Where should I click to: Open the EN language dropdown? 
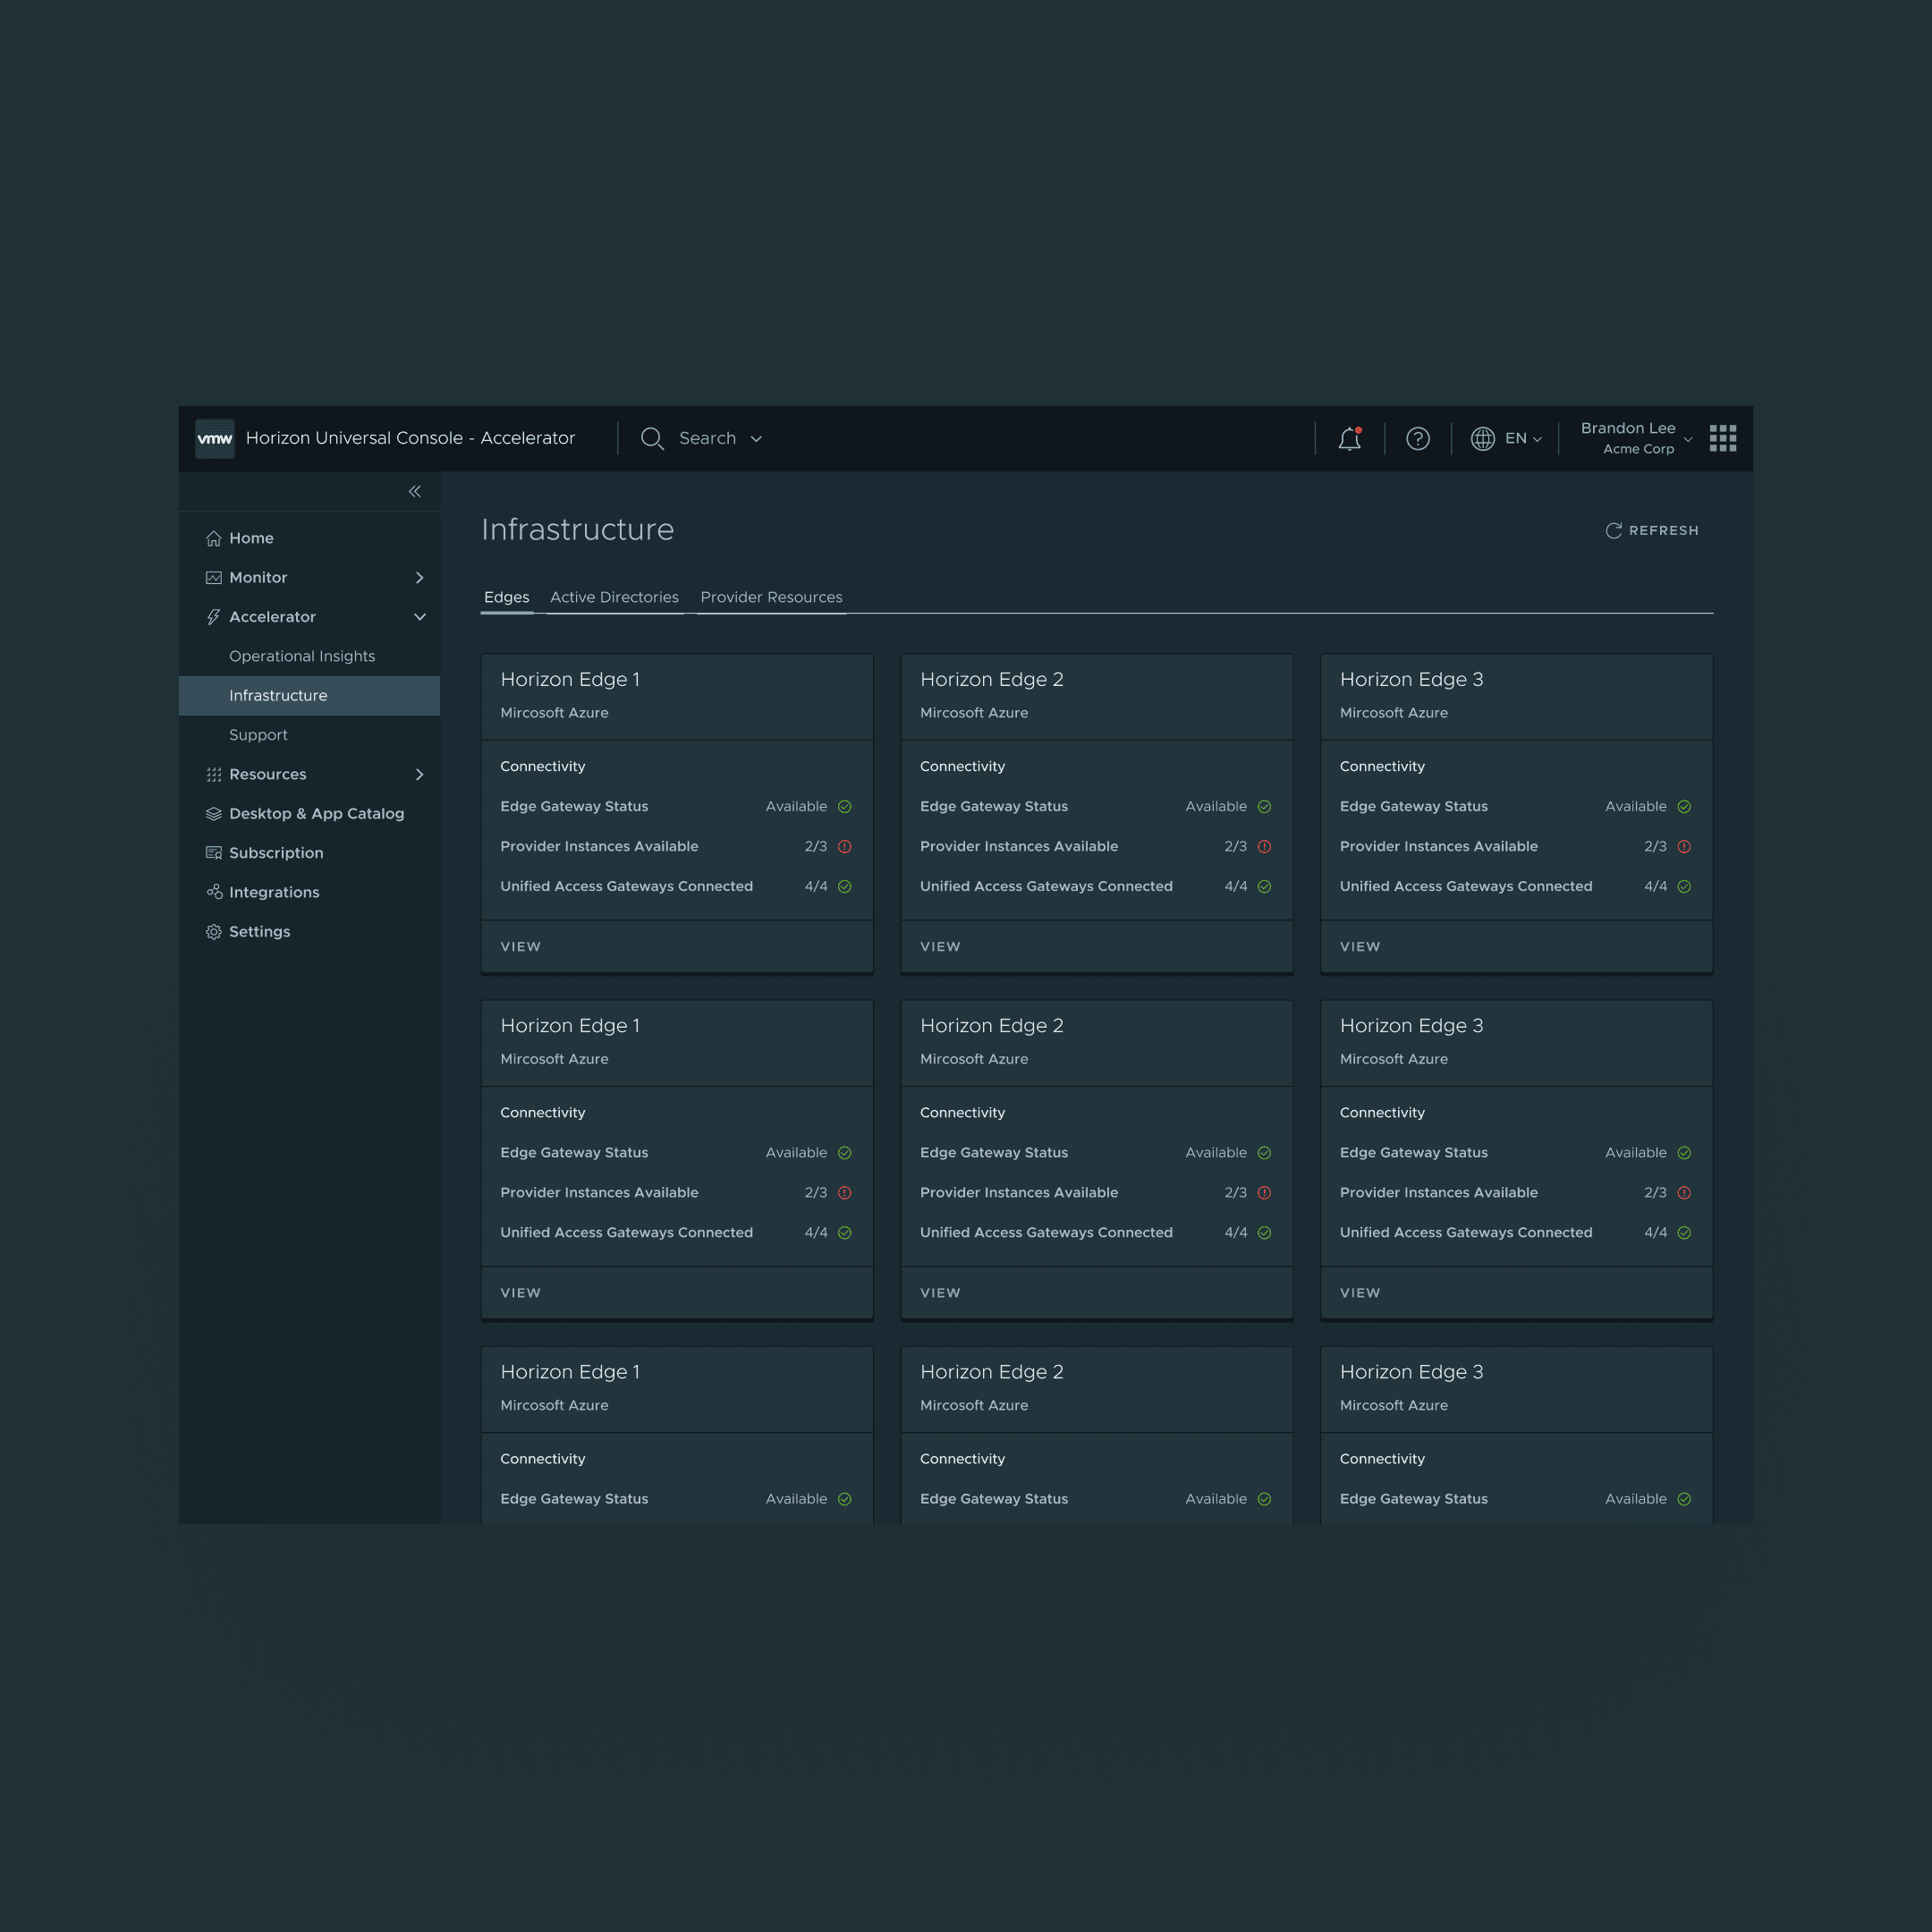tap(1506, 438)
